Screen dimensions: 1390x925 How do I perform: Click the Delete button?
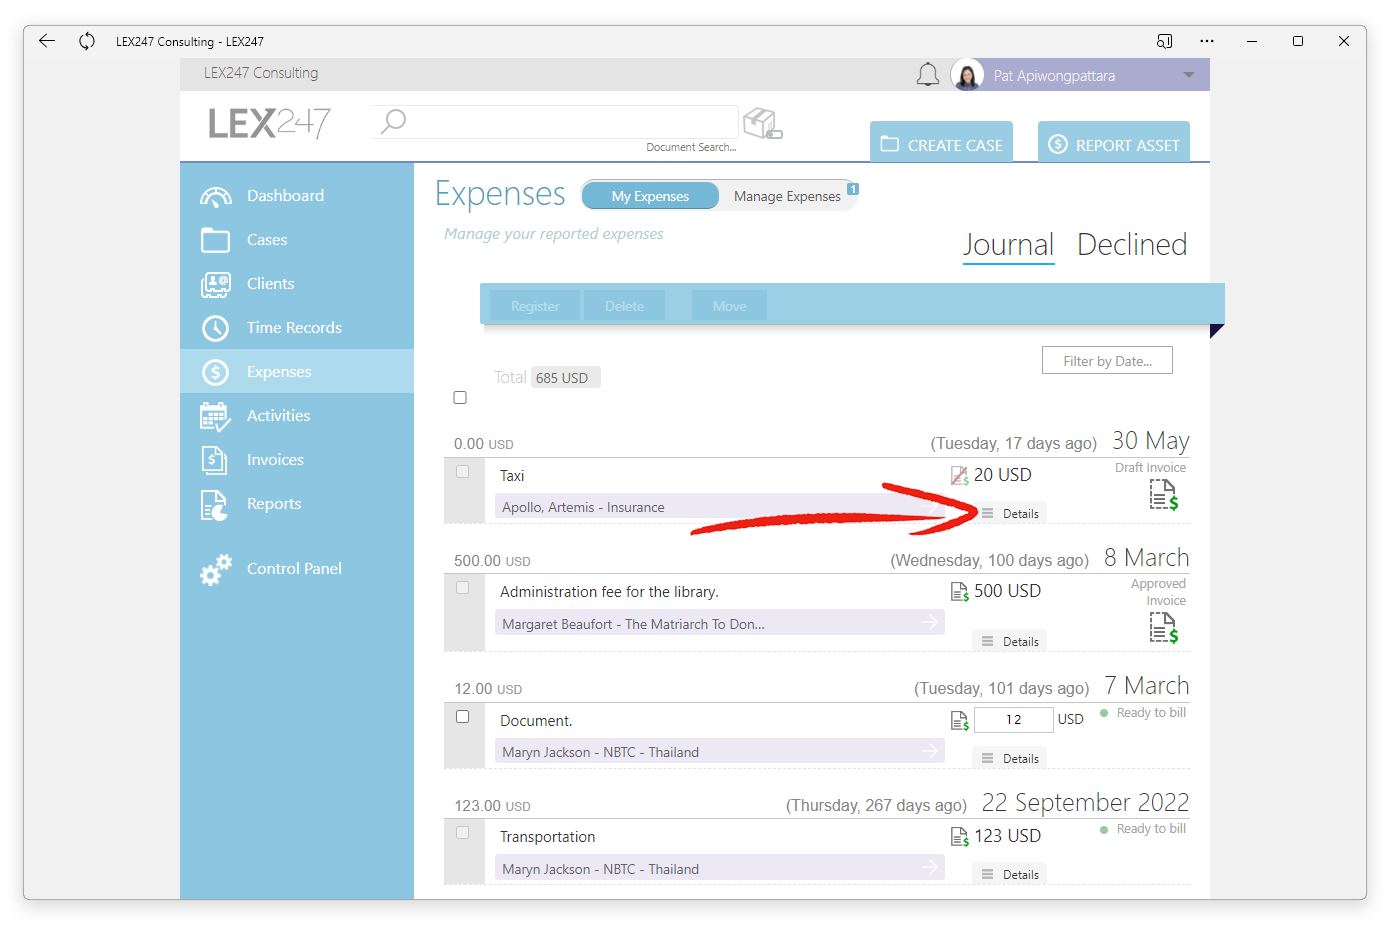624,306
